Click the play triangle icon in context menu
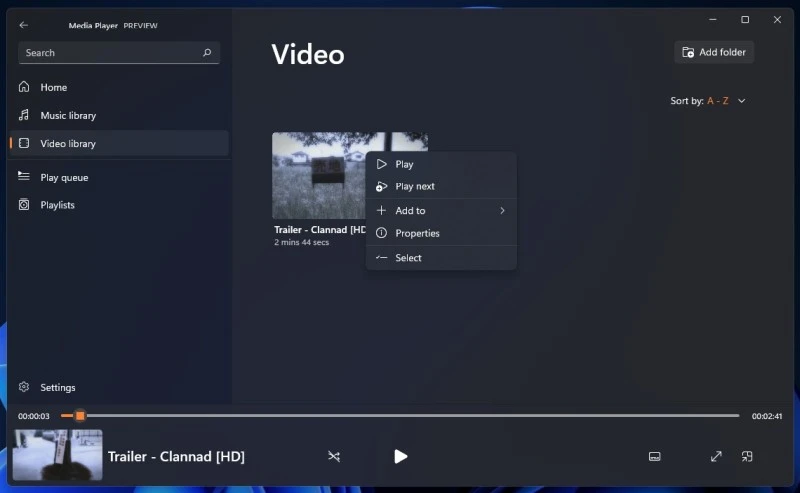Image resolution: width=800 pixels, height=493 pixels. (x=381, y=164)
